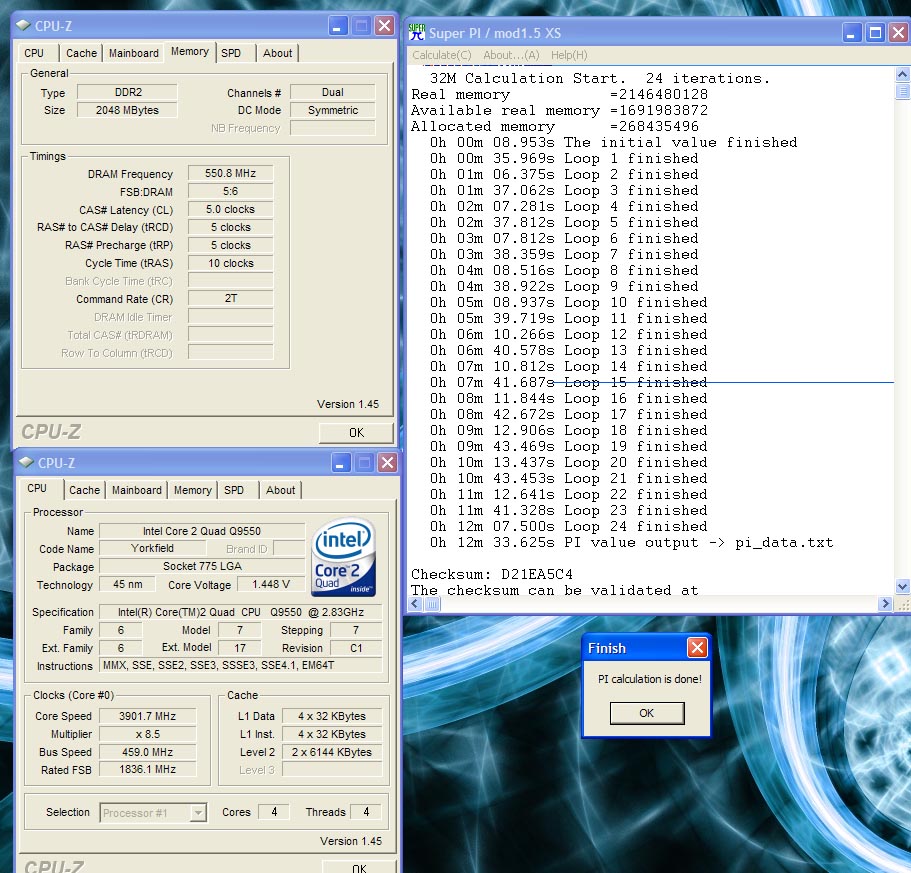Image resolution: width=911 pixels, height=873 pixels.
Task: Click Code Name field Yorkfield
Action: pyautogui.click(x=152, y=548)
